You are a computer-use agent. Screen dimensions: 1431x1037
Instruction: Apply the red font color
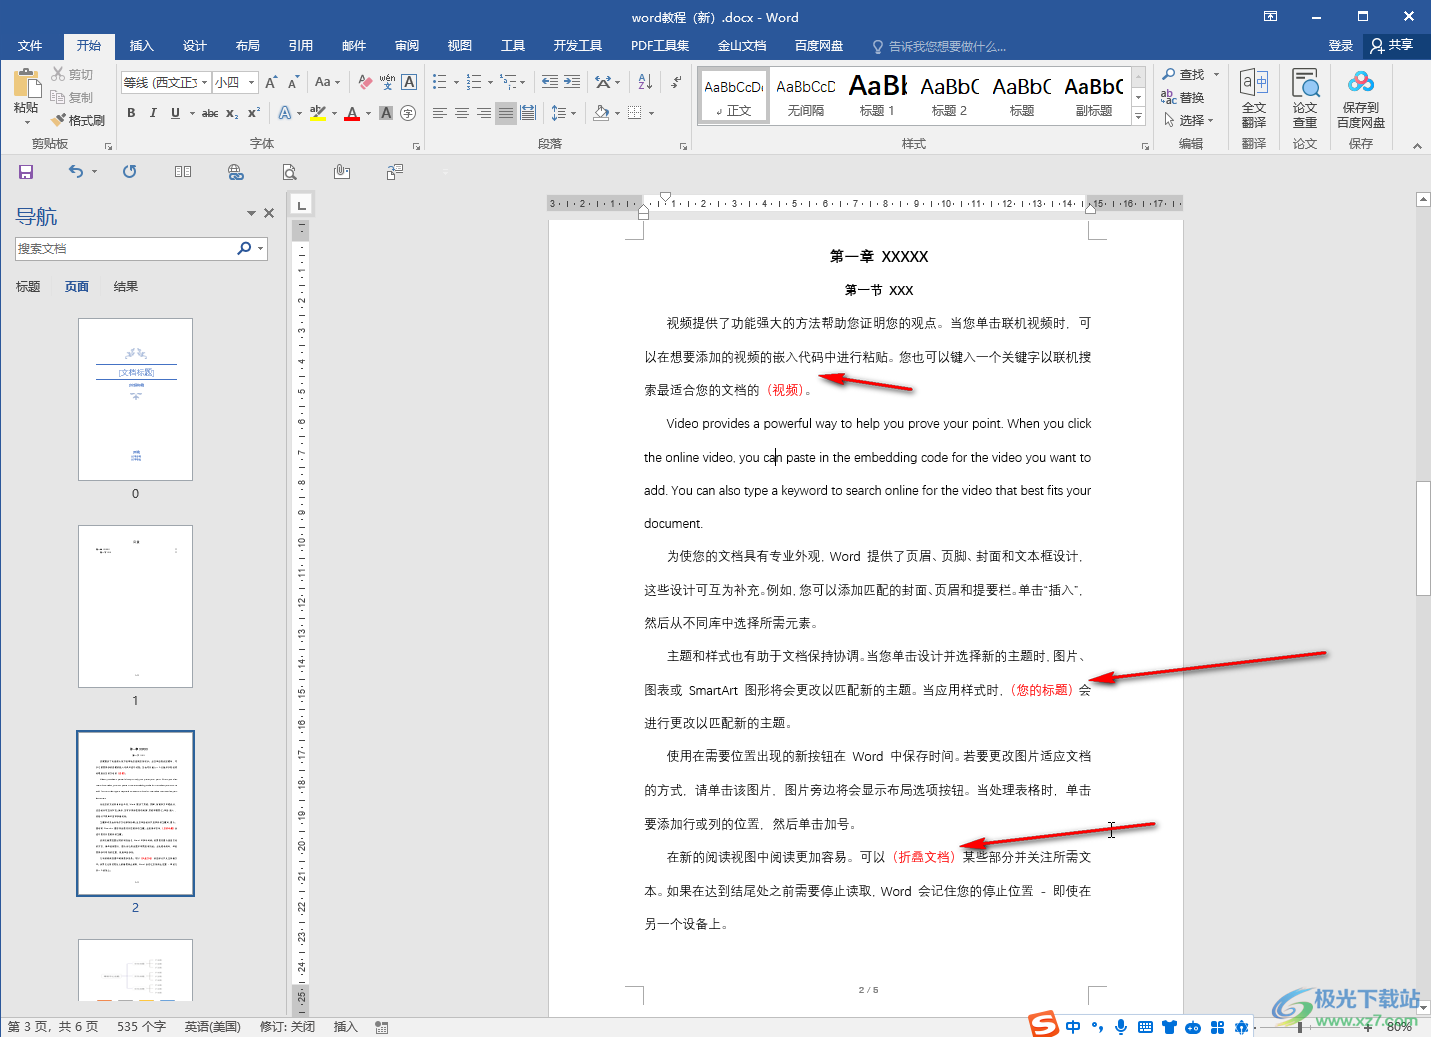[352, 113]
